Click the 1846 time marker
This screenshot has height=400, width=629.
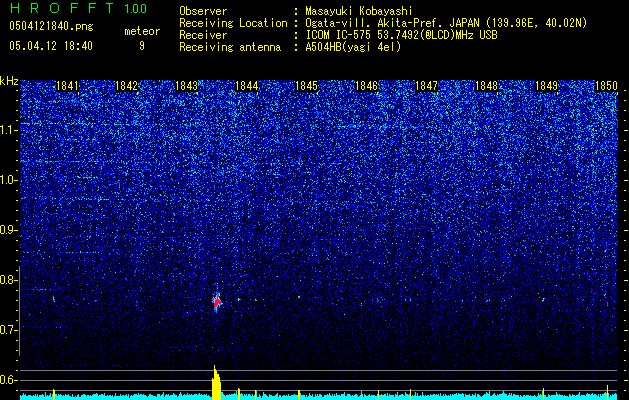tap(367, 86)
